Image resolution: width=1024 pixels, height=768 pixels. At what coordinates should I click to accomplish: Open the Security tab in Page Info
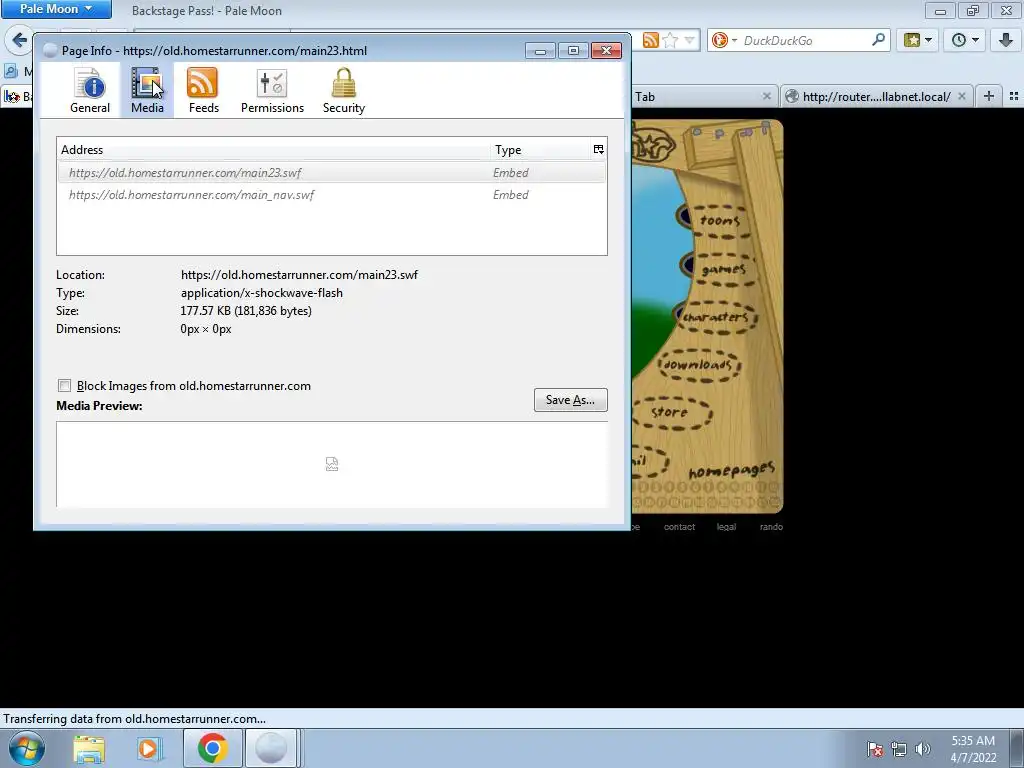tap(344, 91)
